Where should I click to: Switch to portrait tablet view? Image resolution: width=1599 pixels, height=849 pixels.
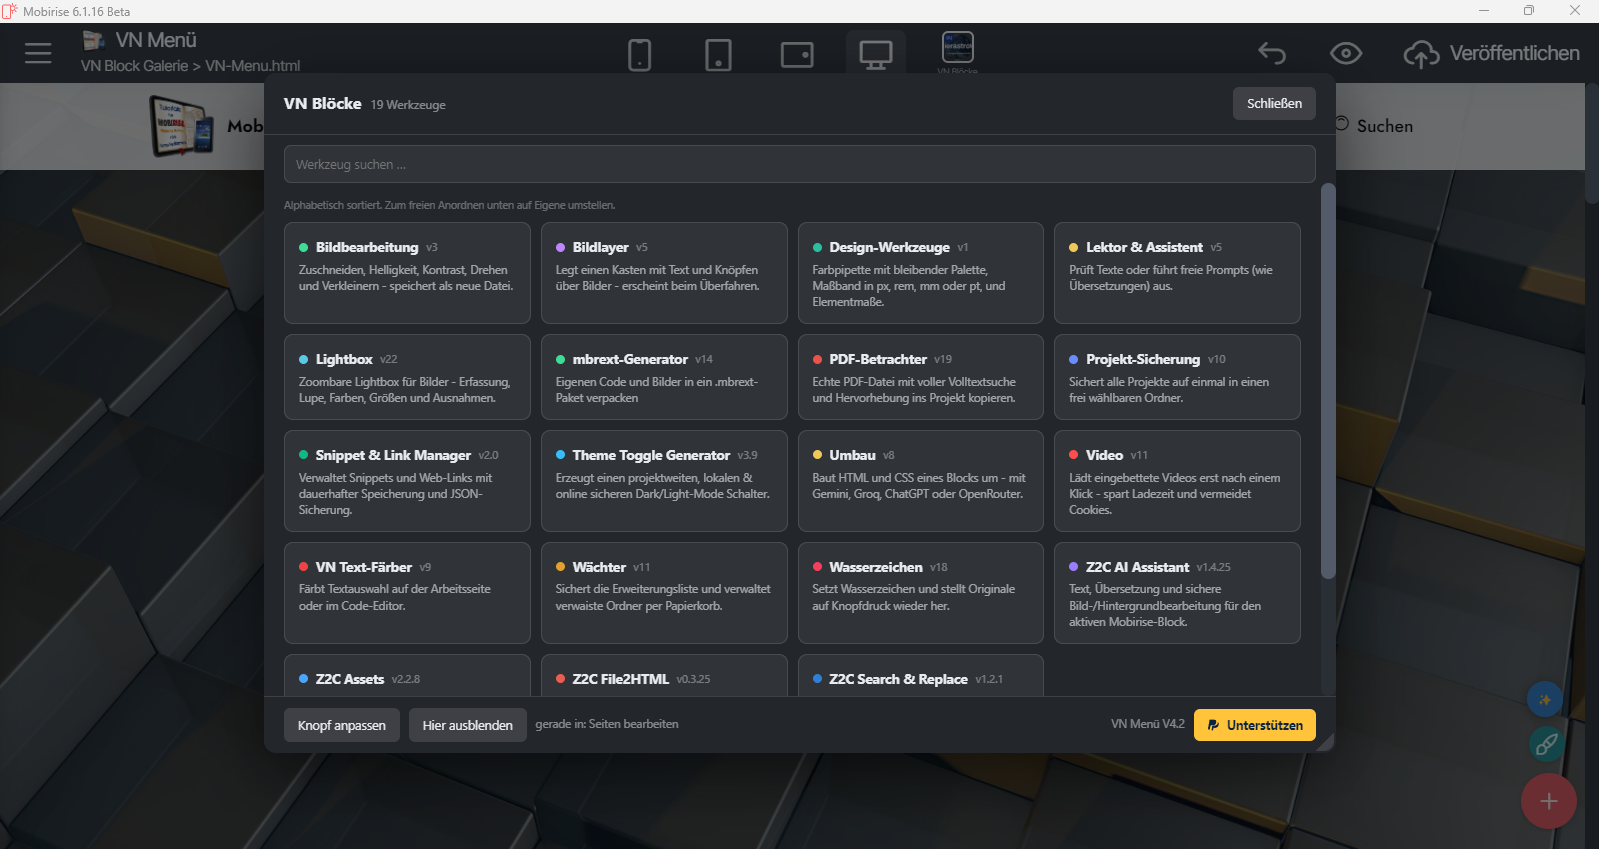coord(718,54)
